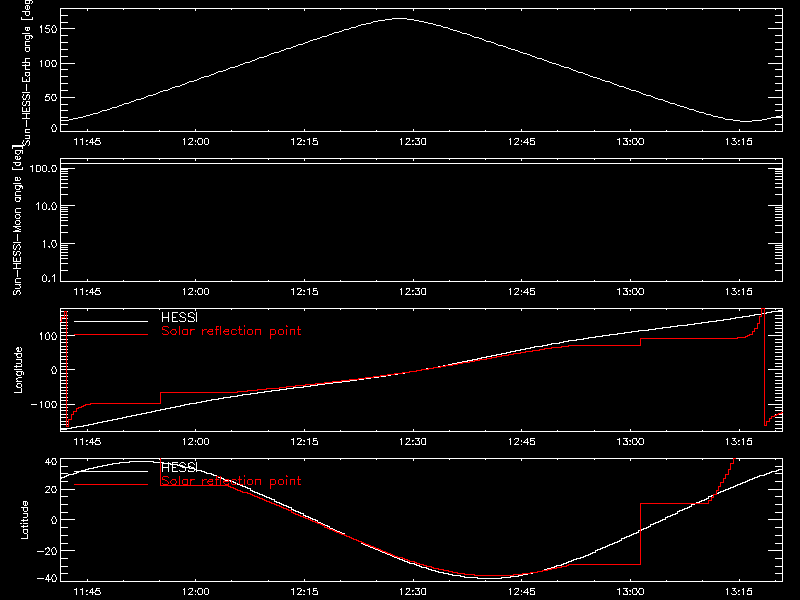This screenshot has width=800, height=600.
Task: Click the 40 tick on Latitude plot
Action: (x=51, y=462)
